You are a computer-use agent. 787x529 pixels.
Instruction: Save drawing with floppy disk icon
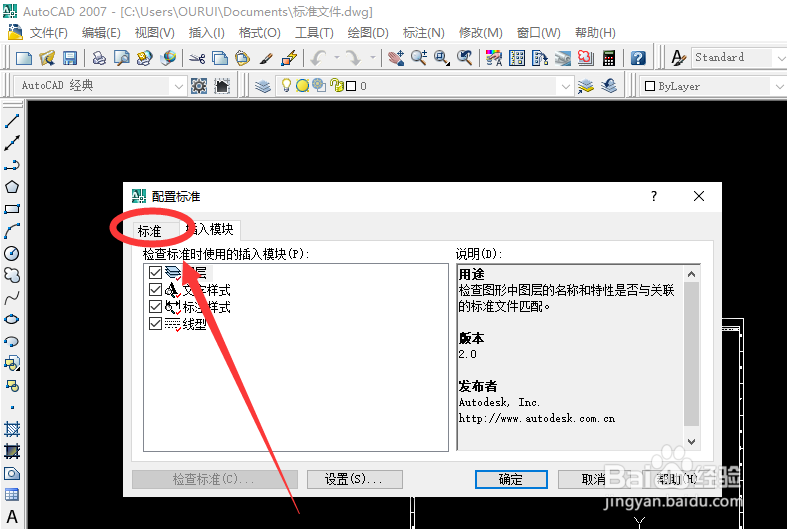(70, 58)
